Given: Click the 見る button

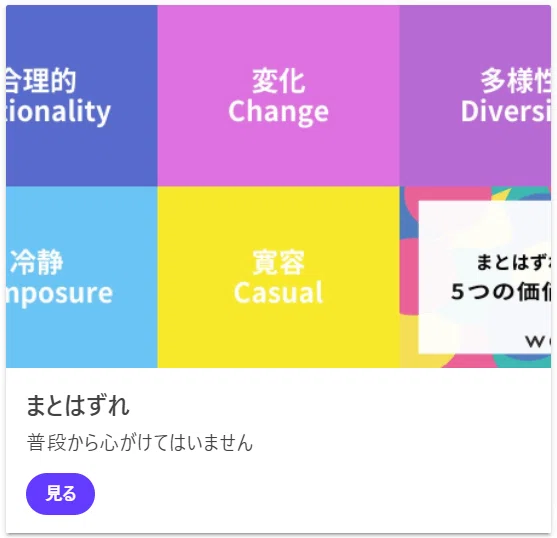Looking at the screenshot, I should tap(60, 494).
